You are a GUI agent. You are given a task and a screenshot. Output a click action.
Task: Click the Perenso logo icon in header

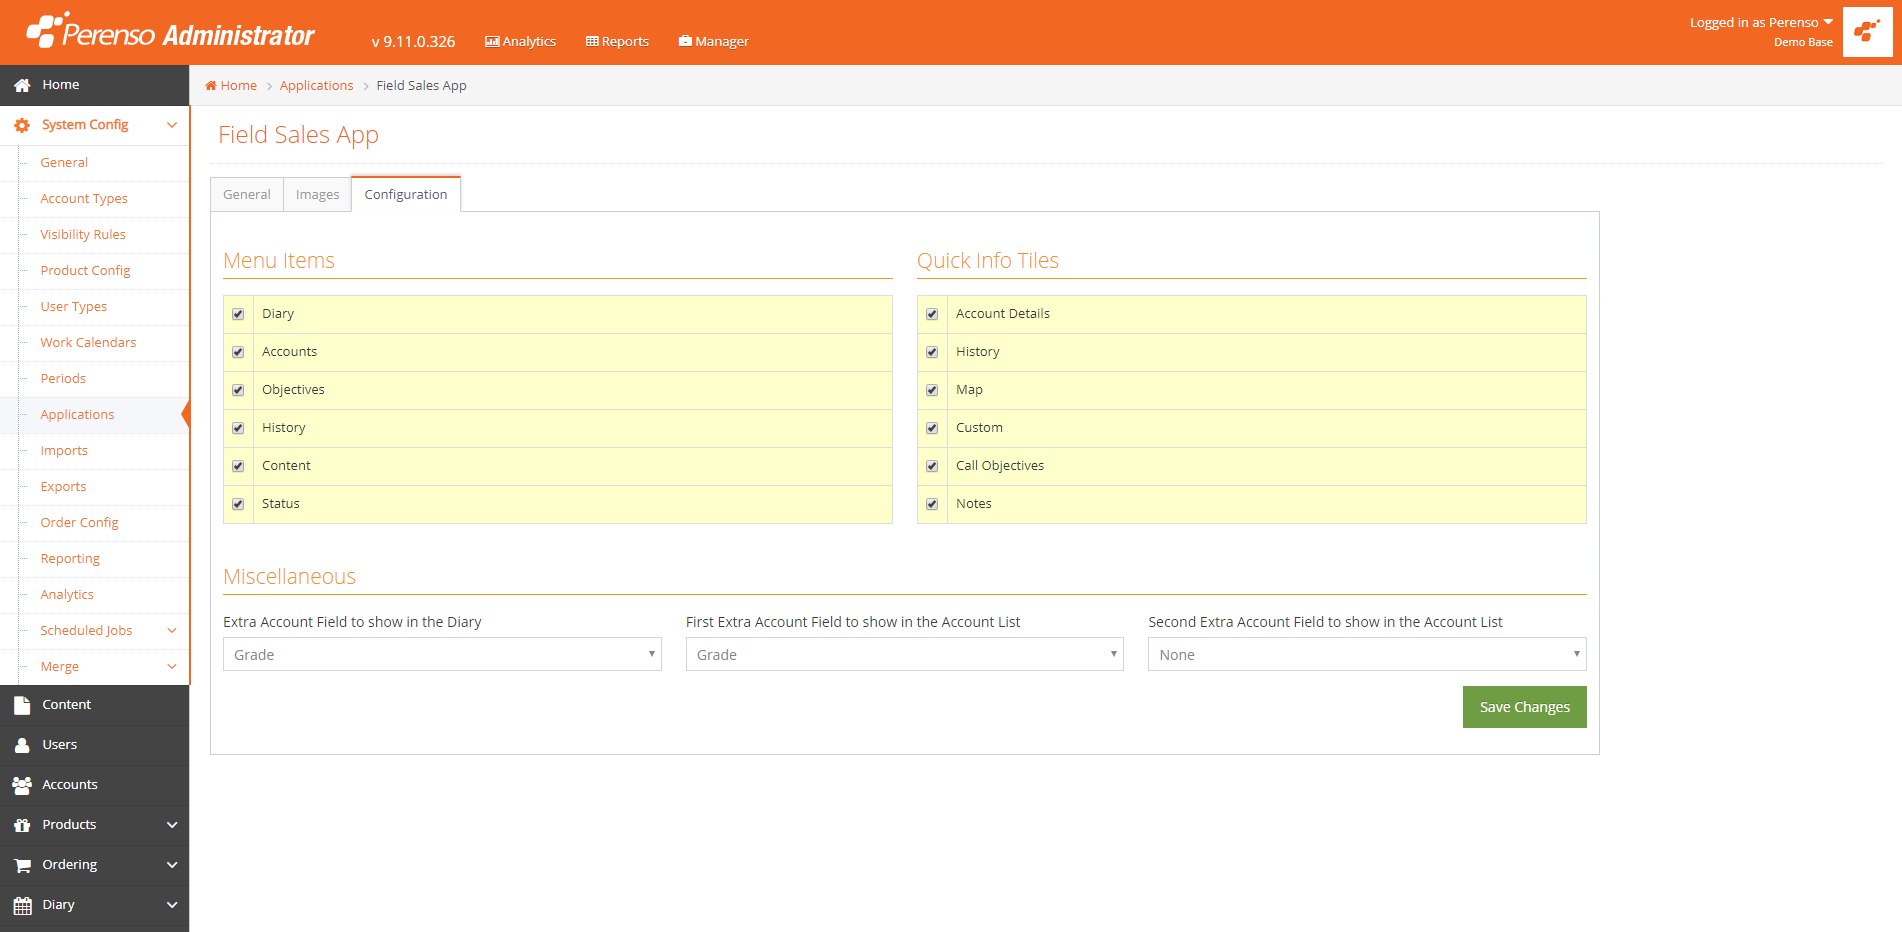point(46,29)
